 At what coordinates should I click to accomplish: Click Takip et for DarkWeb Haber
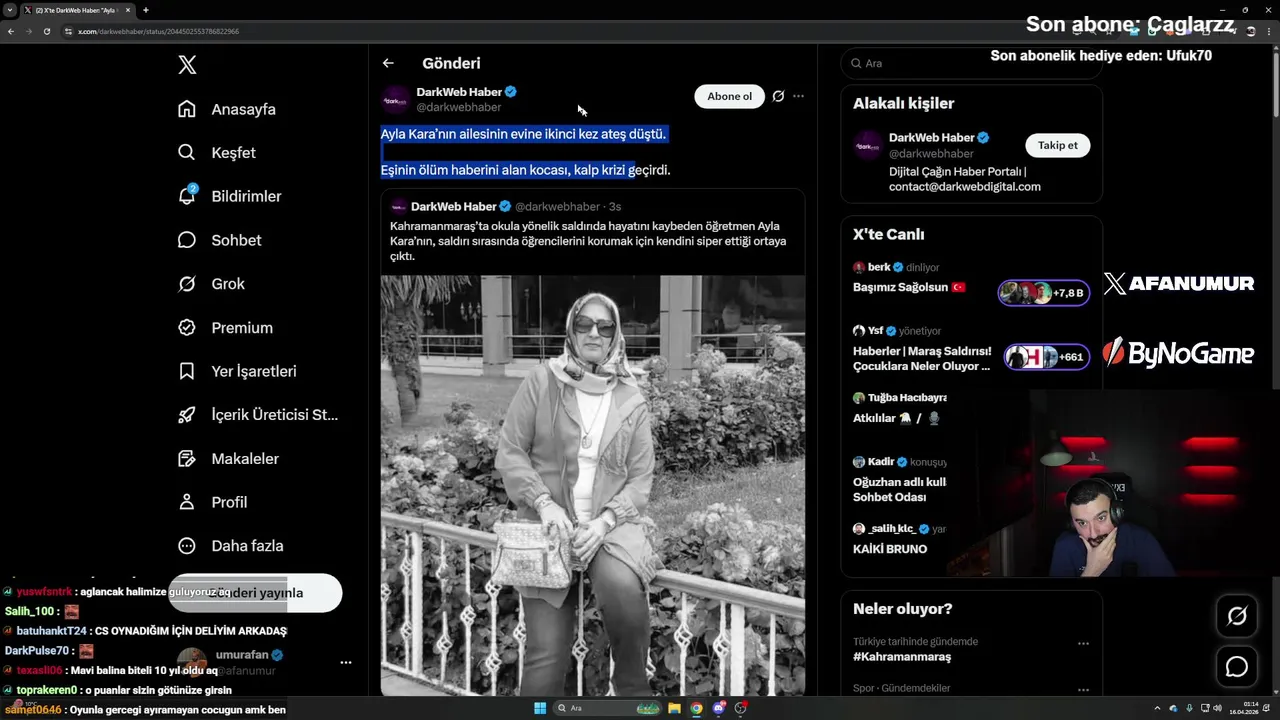[x=1057, y=145]
